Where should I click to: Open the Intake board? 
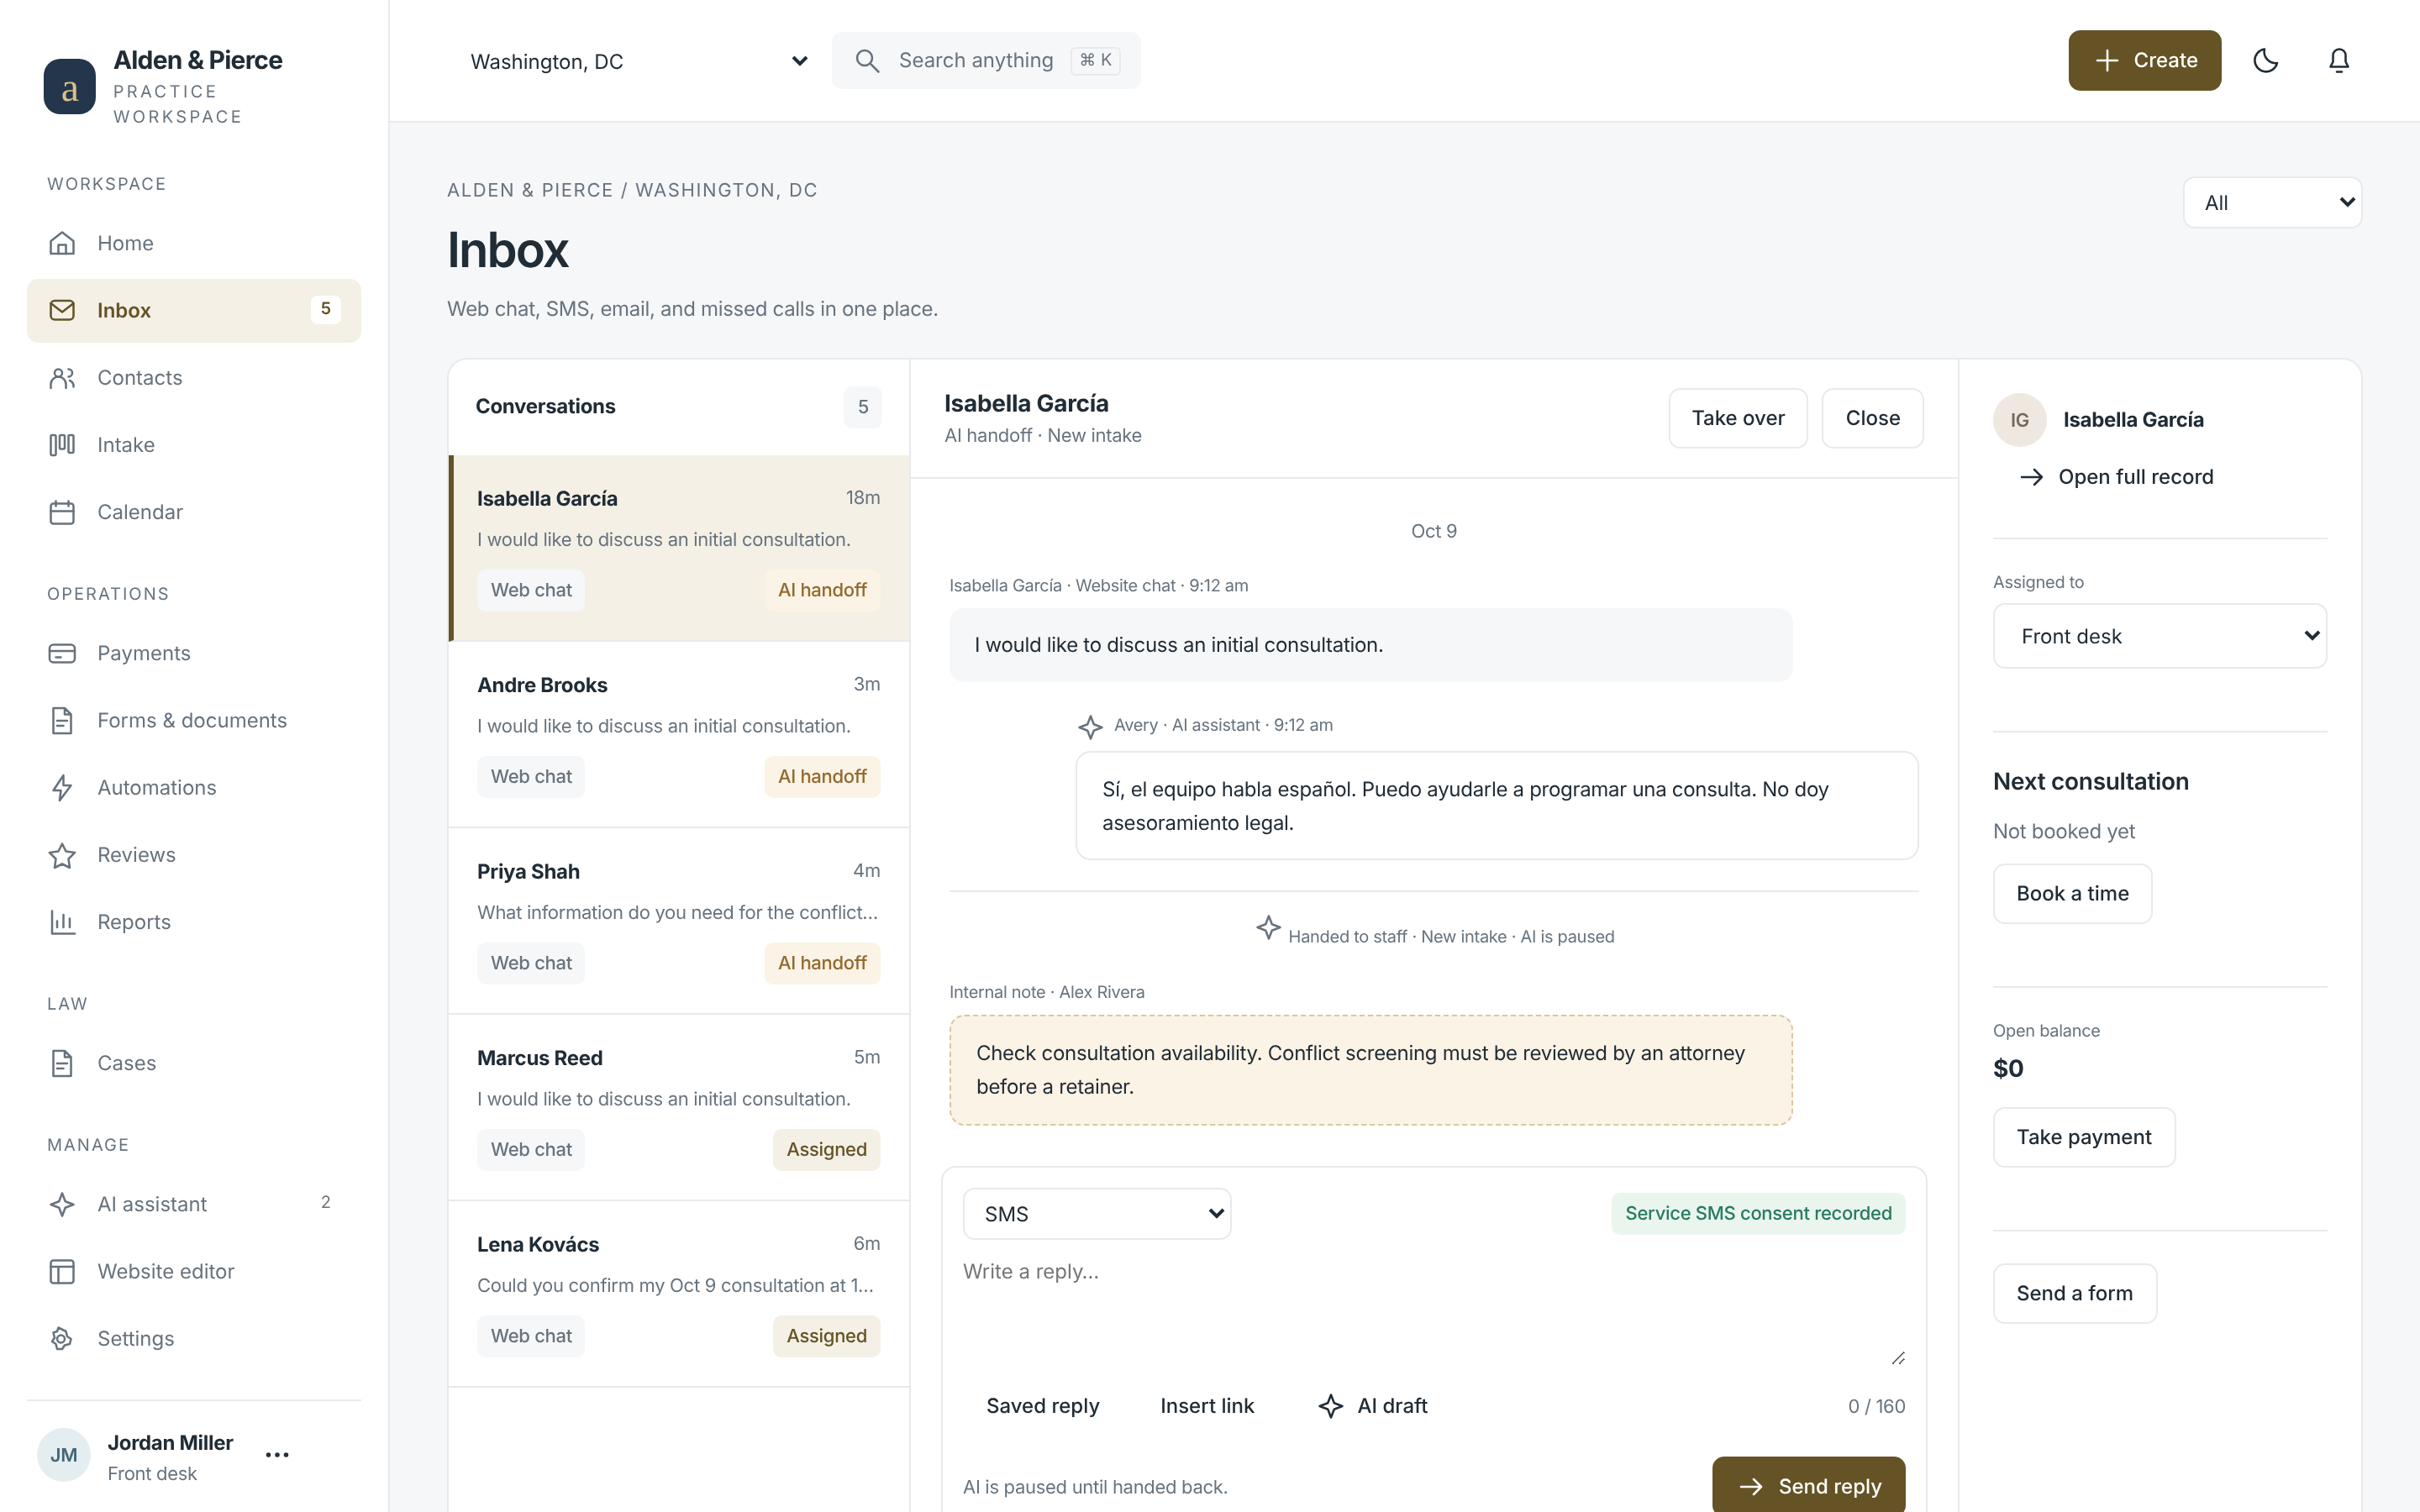[194, 444]
